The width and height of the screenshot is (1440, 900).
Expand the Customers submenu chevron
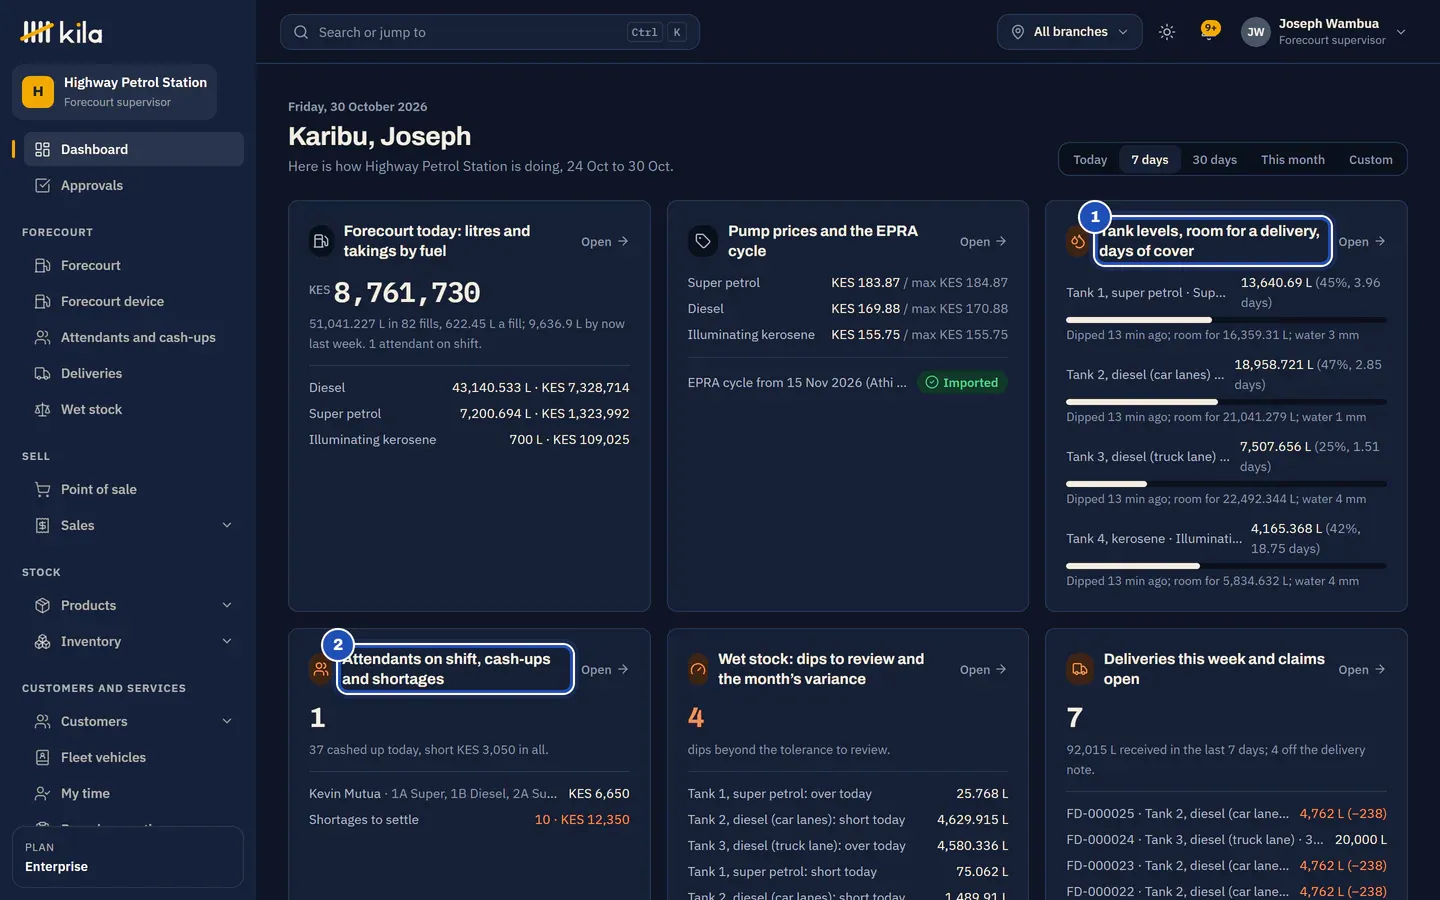point(227,721)
